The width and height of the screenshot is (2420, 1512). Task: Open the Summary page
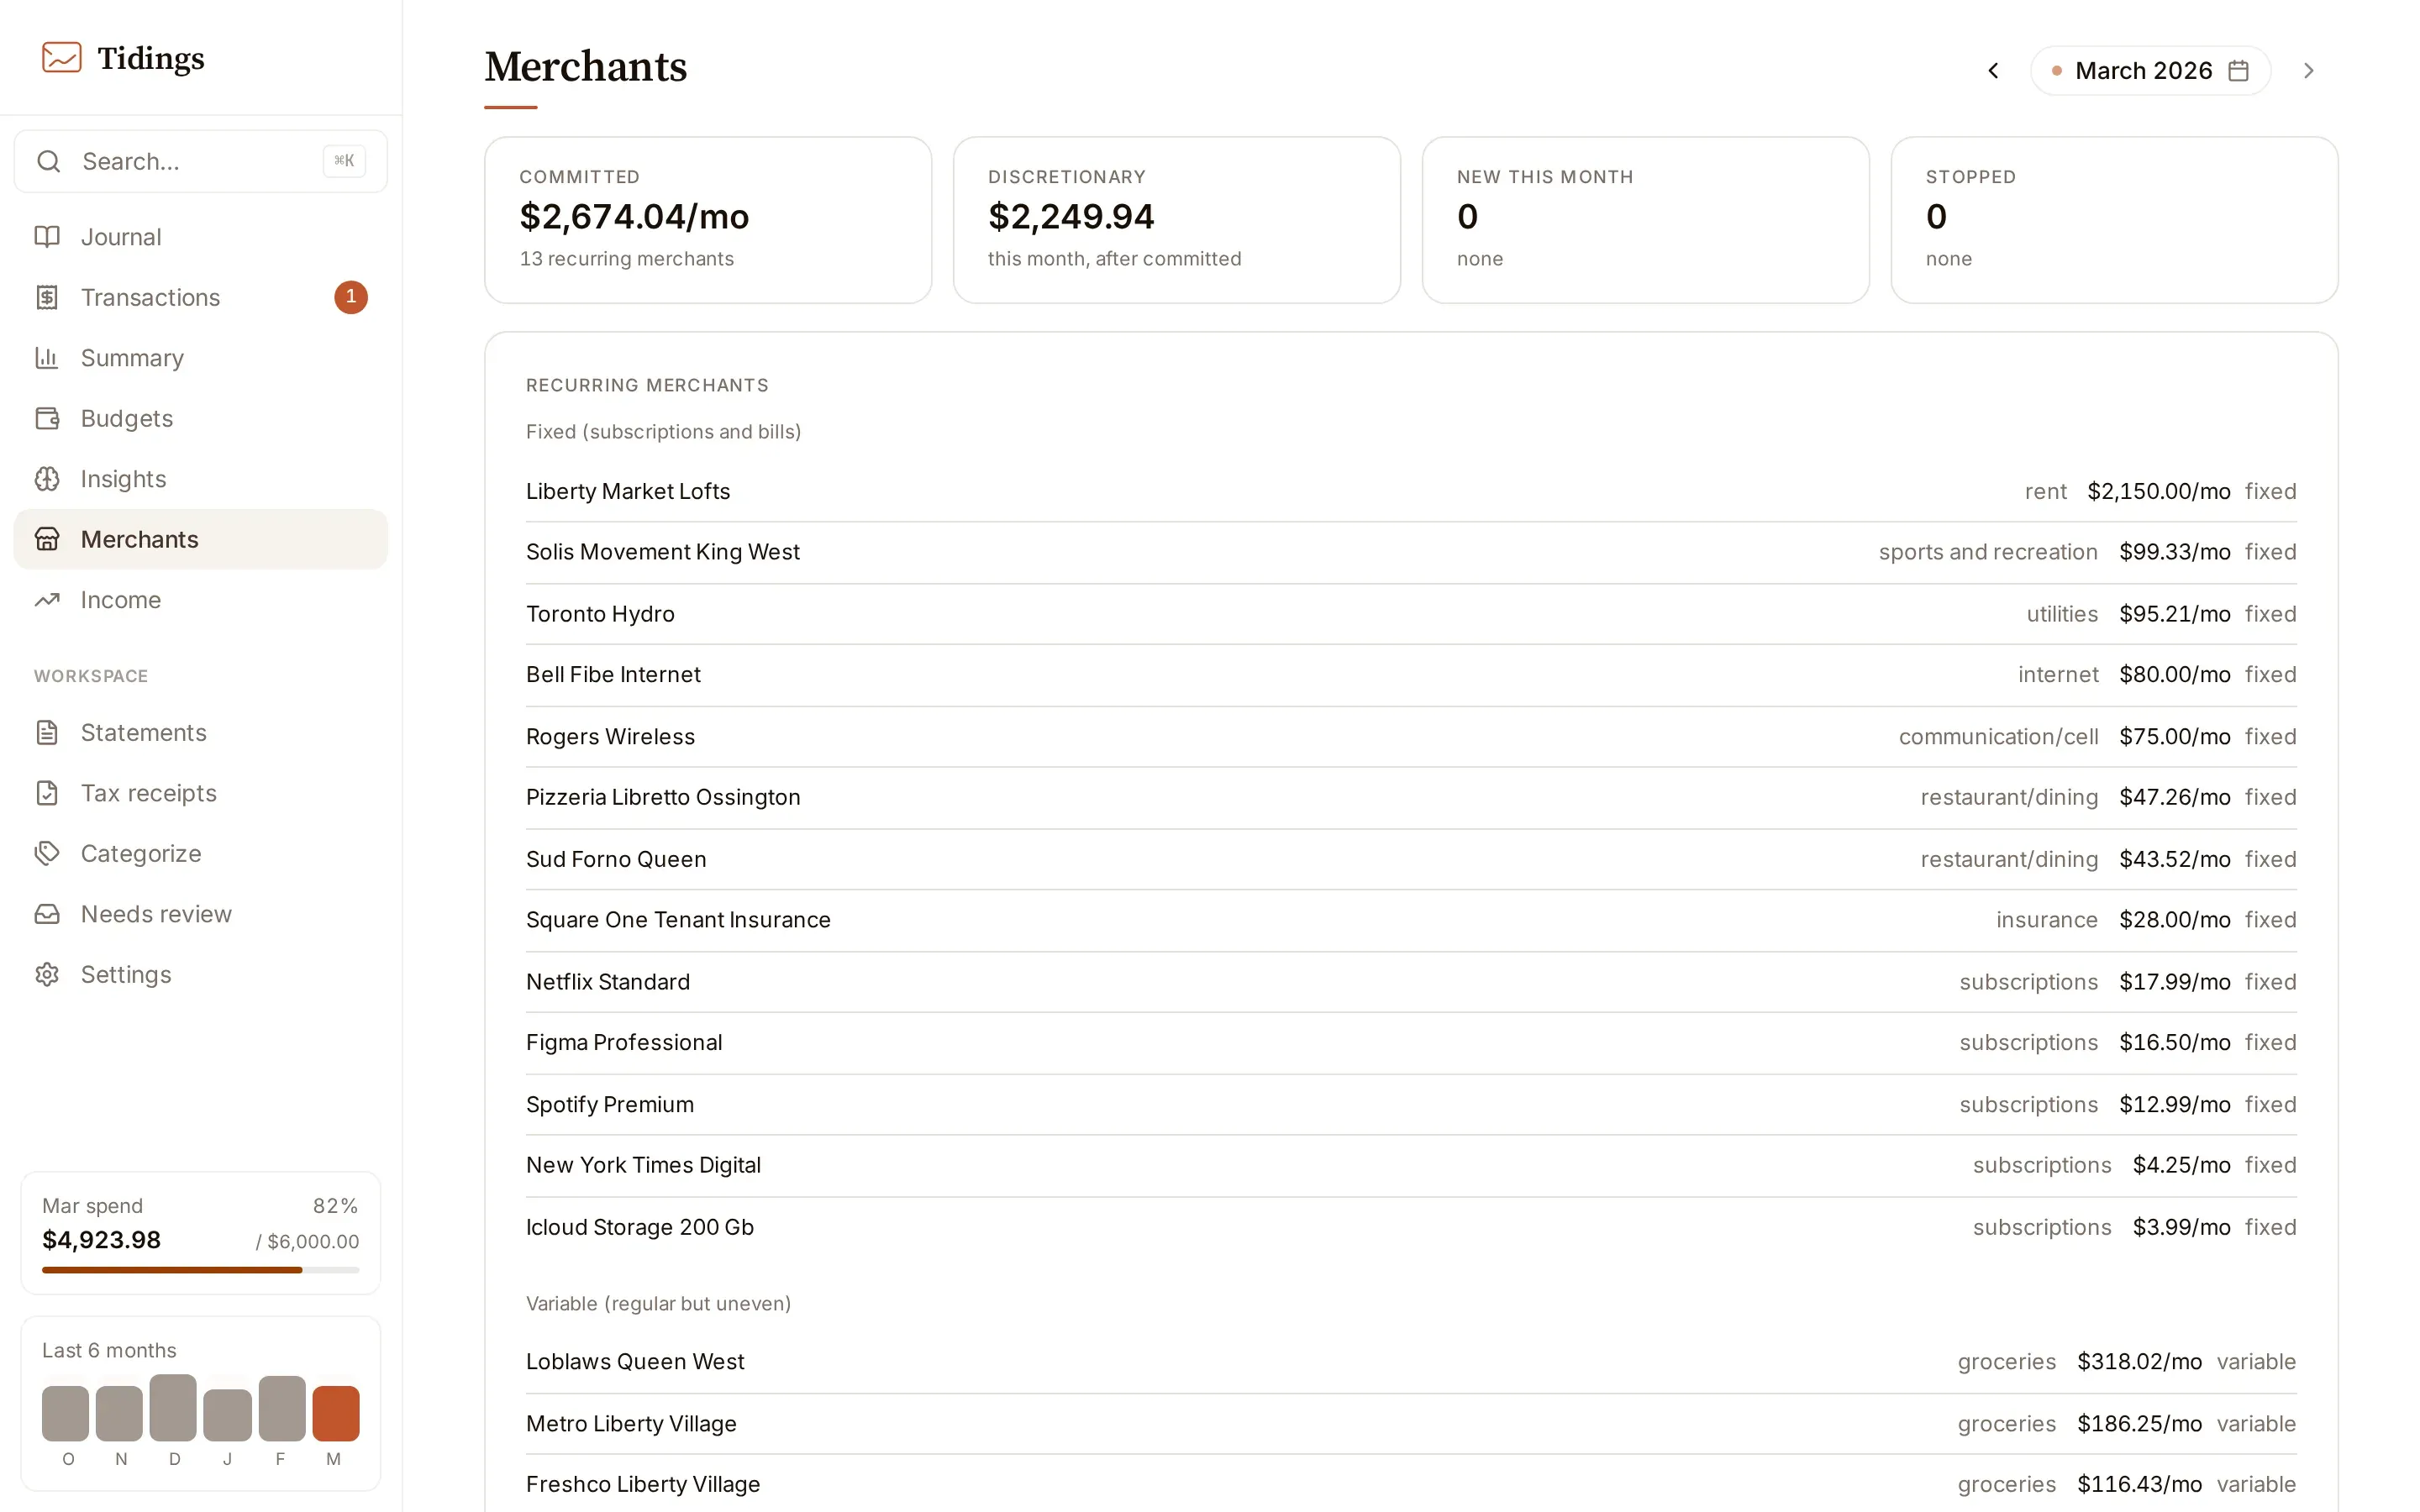(201, 358)
